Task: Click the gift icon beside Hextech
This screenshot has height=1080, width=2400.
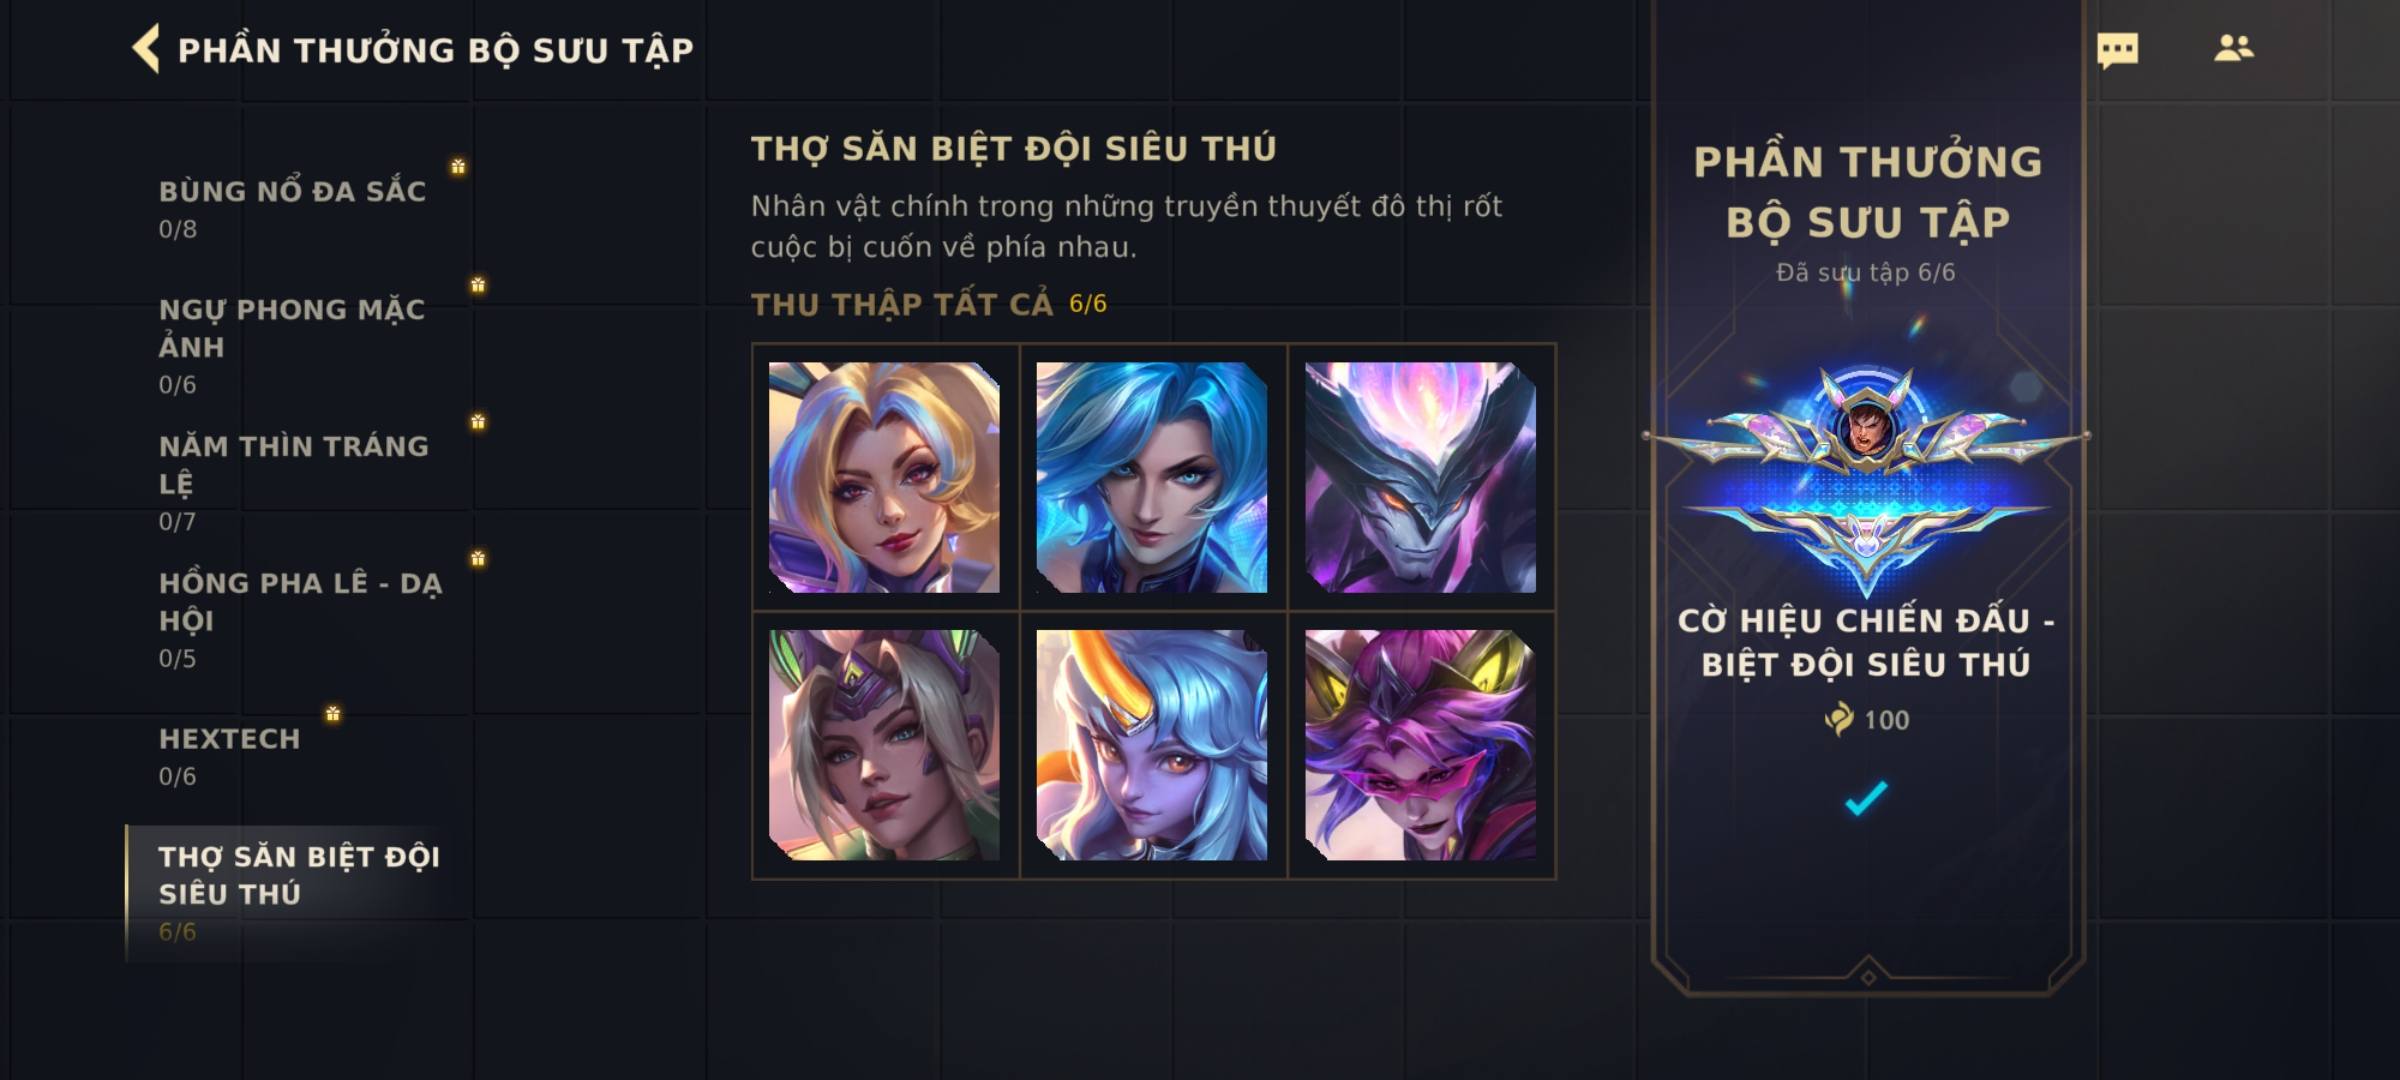Action: pyautogui.click(x=333, y=714)
